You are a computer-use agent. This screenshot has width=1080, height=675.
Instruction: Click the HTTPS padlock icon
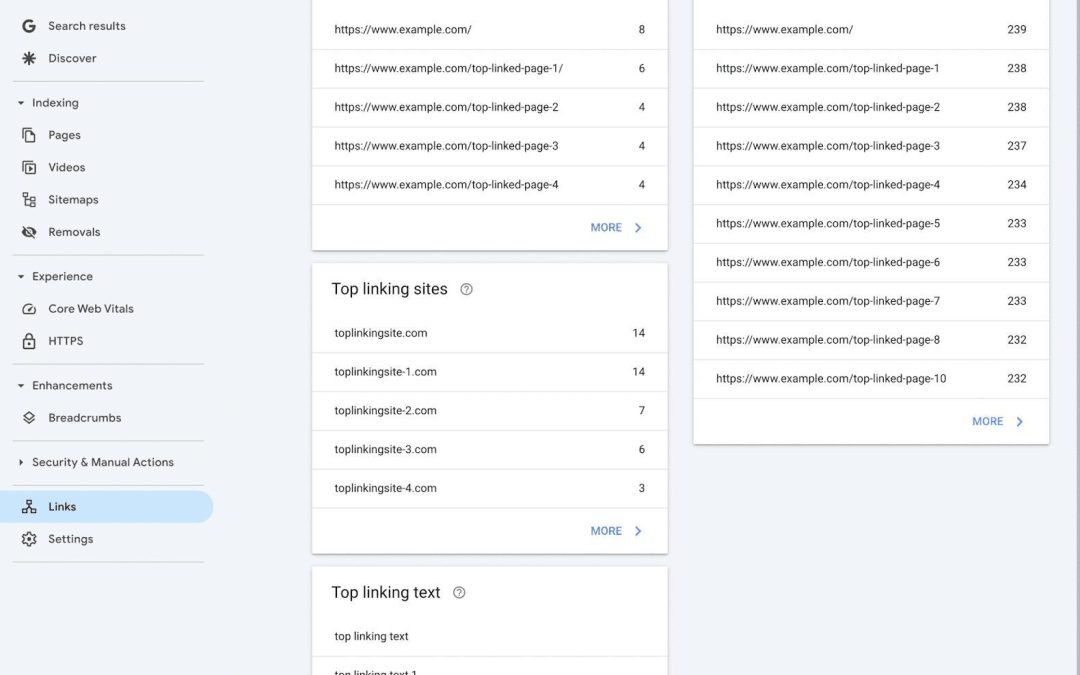29,341
